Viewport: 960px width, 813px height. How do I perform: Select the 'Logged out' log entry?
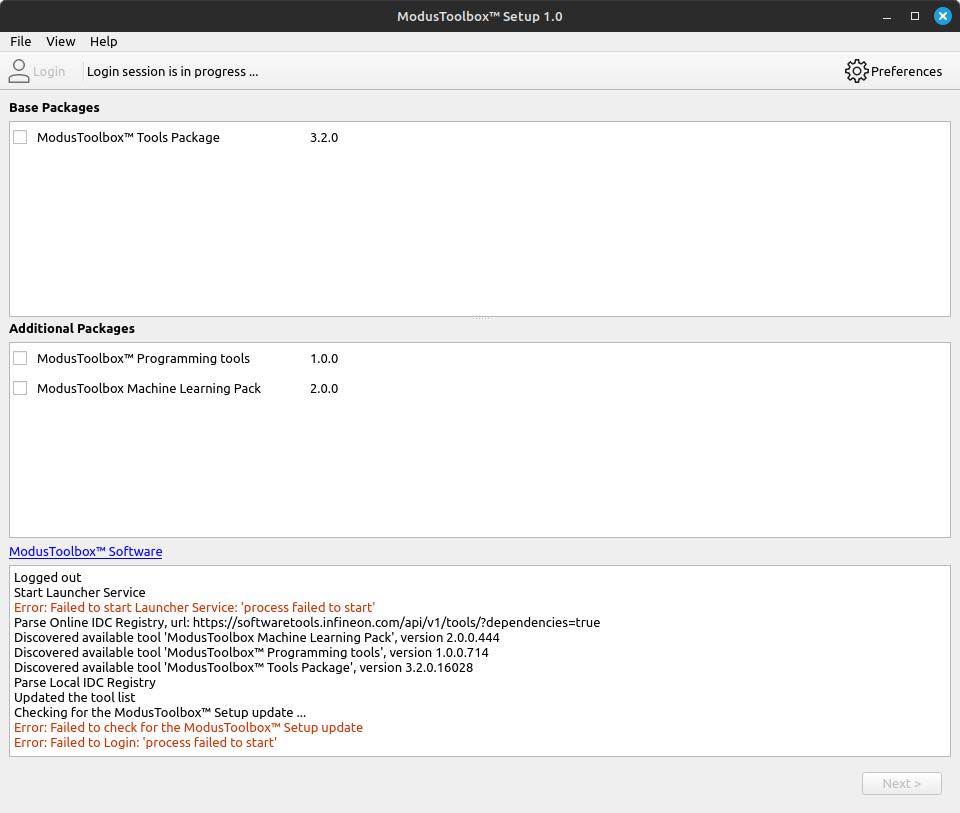tap(46, 577)
